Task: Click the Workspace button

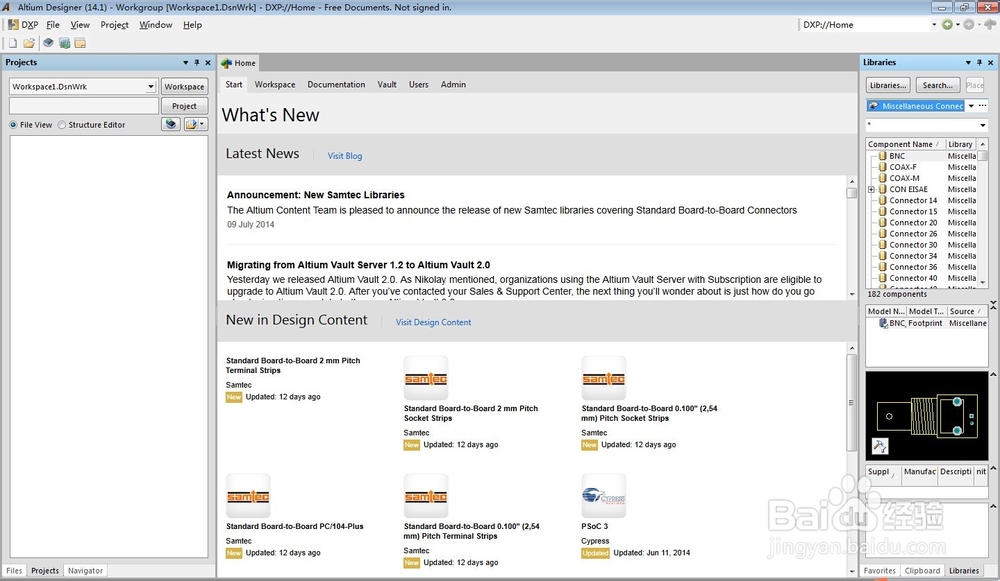Action: [184, 87]
